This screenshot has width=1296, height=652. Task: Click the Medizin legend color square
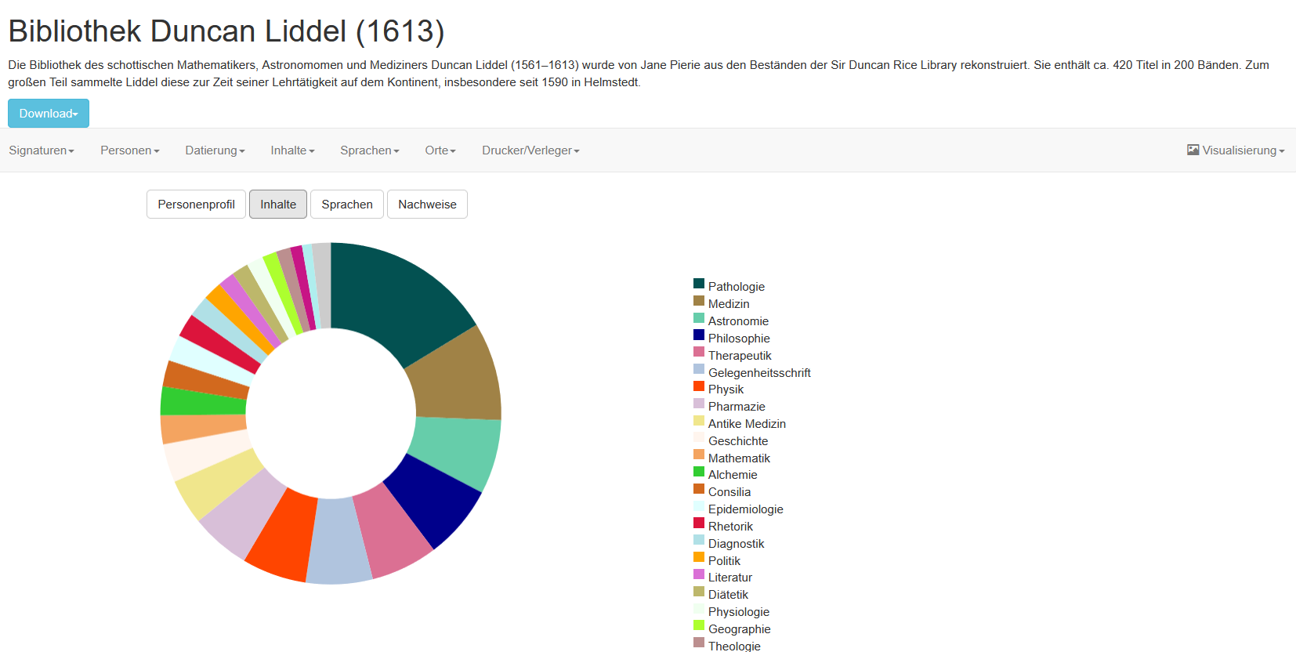[x=698, y=300]
